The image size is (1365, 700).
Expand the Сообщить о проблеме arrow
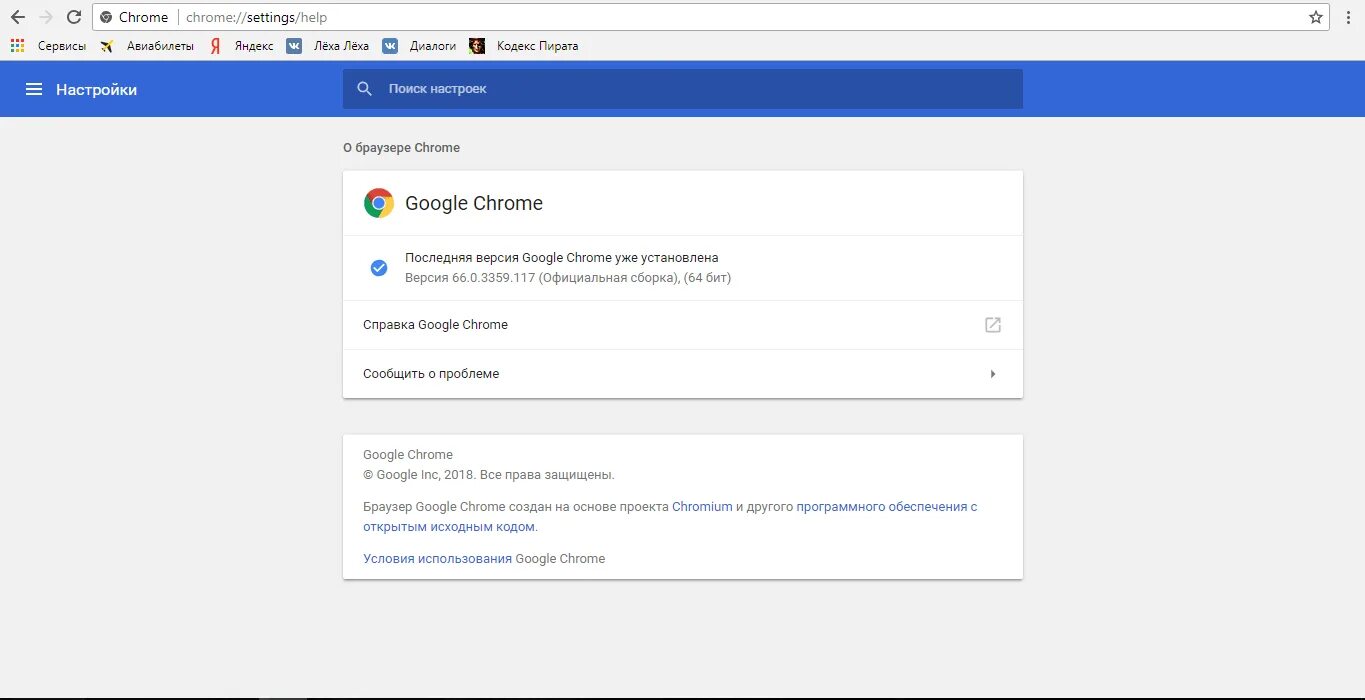click(x=993, y=374)
